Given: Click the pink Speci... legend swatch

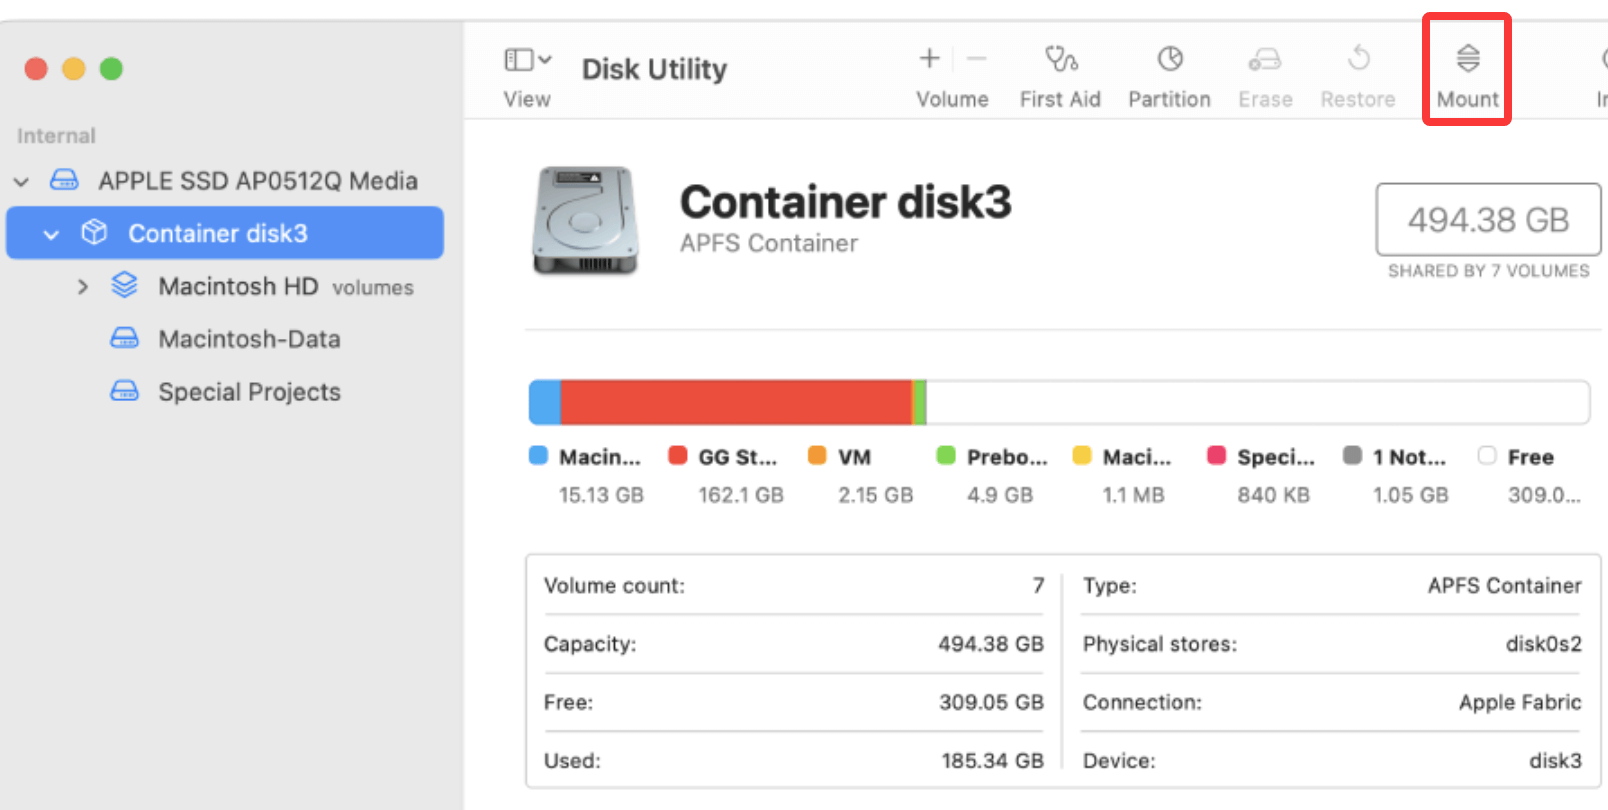Looking at the screenshot, I should pos(1216,455).
